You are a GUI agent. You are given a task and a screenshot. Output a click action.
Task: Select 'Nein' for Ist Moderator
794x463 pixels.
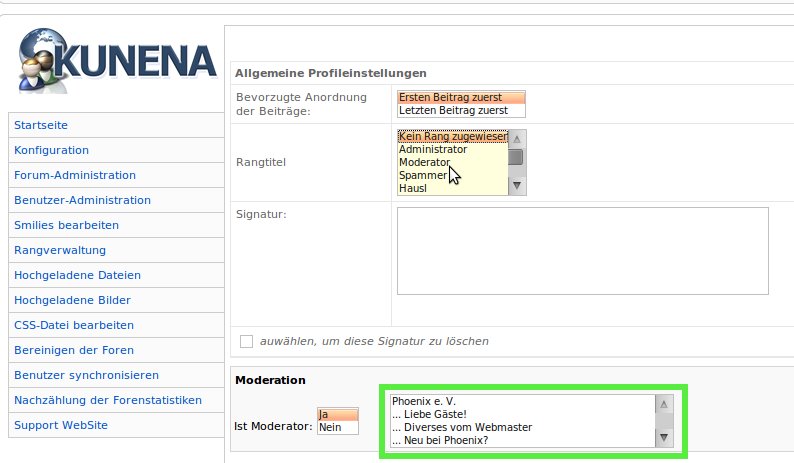338,428
